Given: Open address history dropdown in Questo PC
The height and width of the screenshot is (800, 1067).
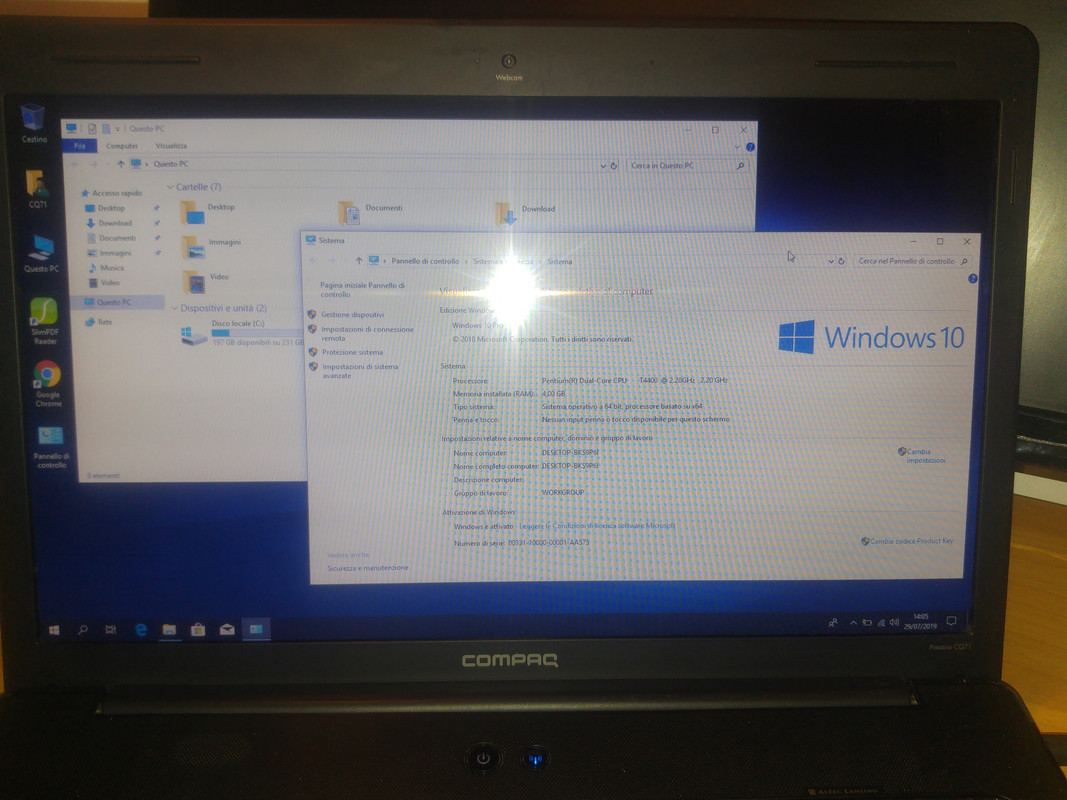Looking at the screenshot, I should (x=603, y=165).
